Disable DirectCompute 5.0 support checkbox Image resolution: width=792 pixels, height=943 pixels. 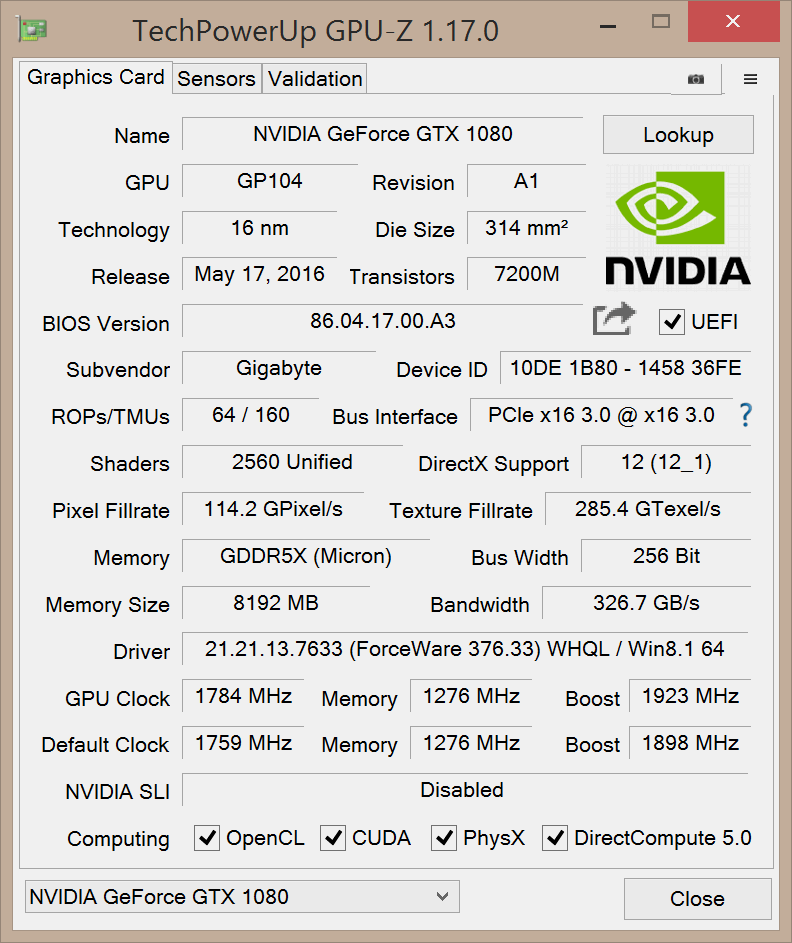(x=555, y=838)
